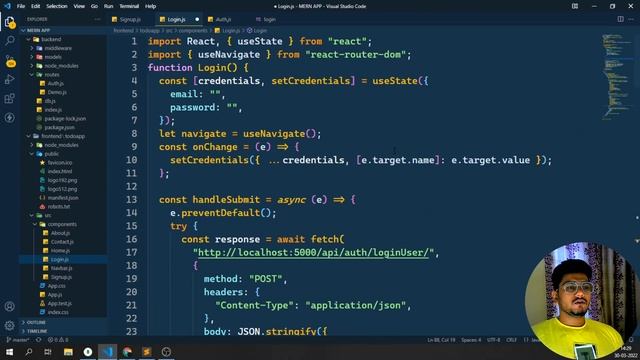640x360 pixels.
Task: Open db.js in the backend folder
Action: (x=50, y=101)
